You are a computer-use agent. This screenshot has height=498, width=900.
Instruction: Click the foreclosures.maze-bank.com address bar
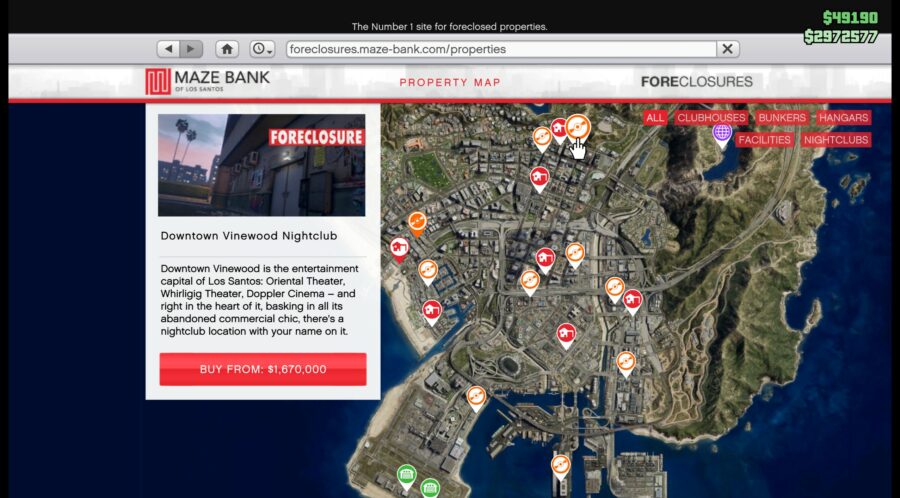pos(501,49)
